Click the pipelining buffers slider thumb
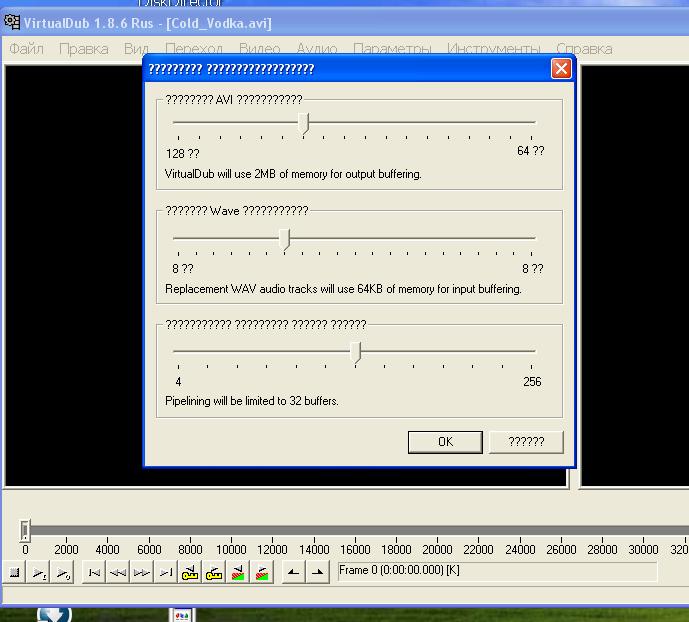This screenshot has height=622, width=689. pos(355,352)
